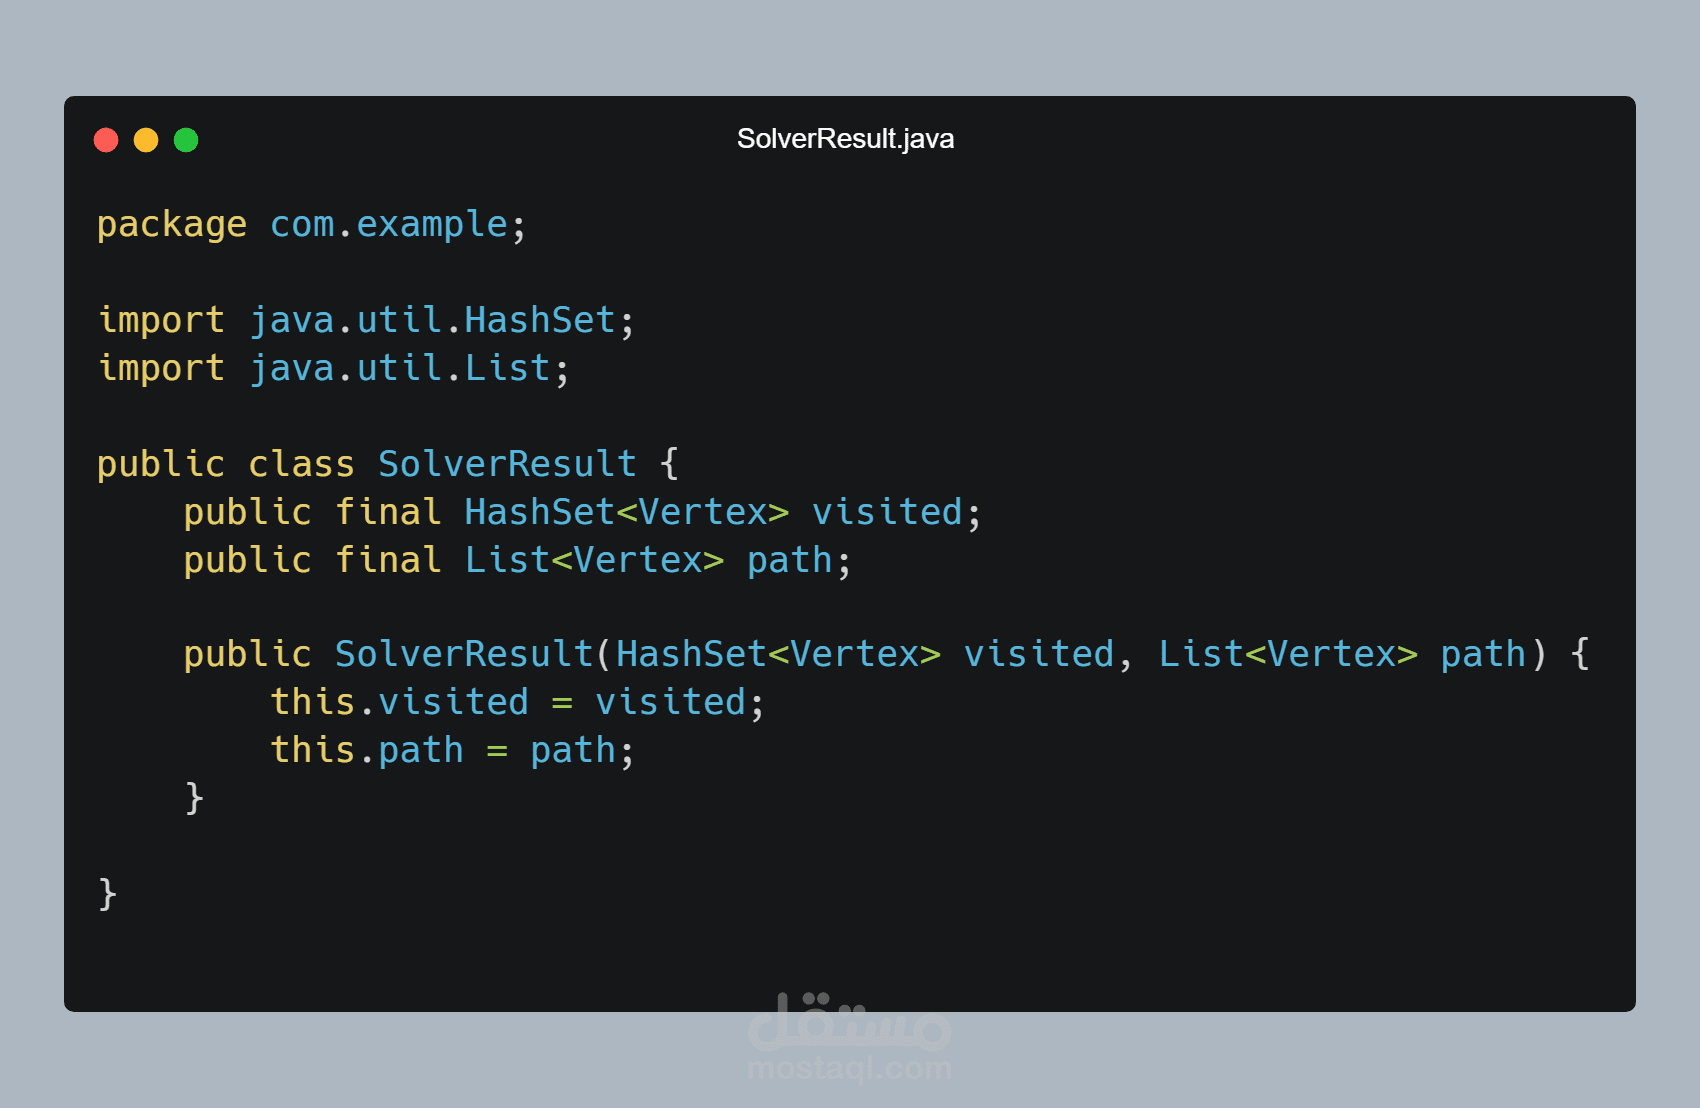The image size is (1700, 1108).
Task: Click the green maximize dot
Action: 186,140
